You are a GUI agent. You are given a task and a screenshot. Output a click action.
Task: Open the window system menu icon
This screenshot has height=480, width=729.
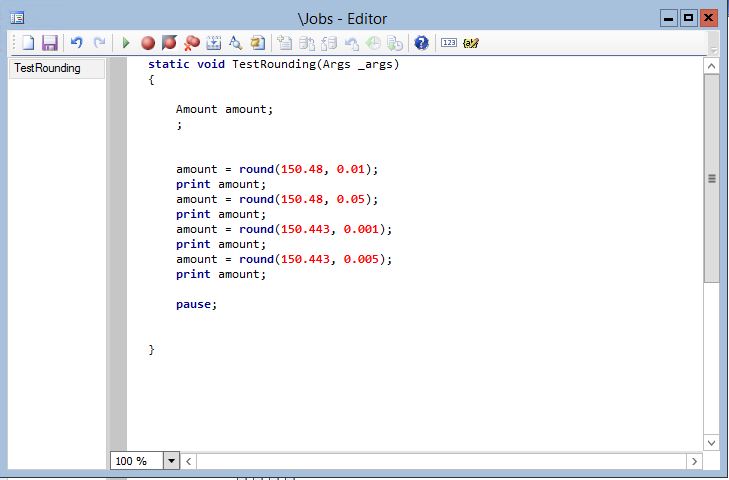click(x=17, y=18)
